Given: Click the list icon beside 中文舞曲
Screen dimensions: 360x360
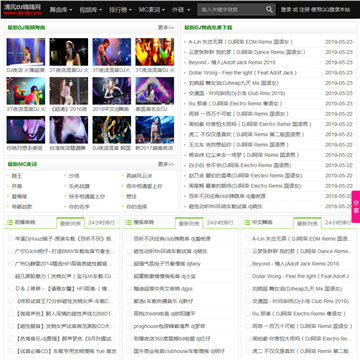Looking at the screenshot, I should (x=247, y=222).
